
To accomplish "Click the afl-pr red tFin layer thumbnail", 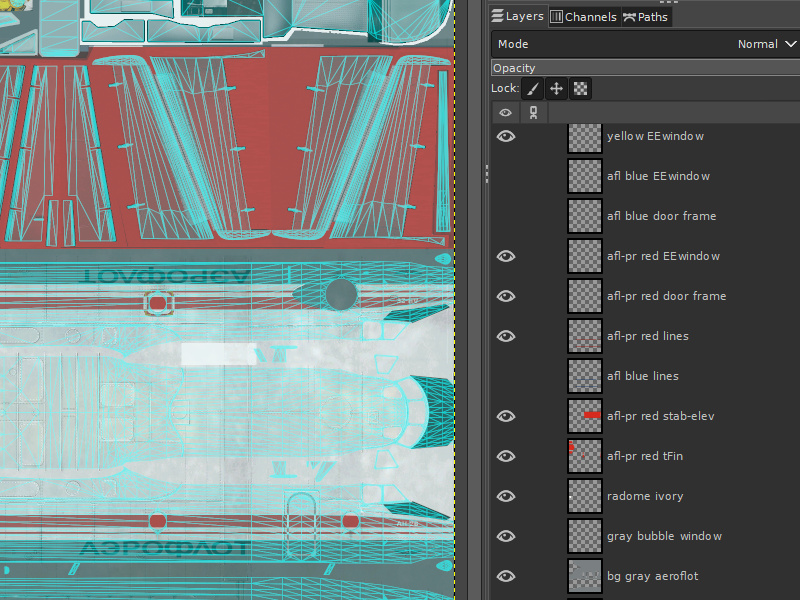I will coord(584,456).
